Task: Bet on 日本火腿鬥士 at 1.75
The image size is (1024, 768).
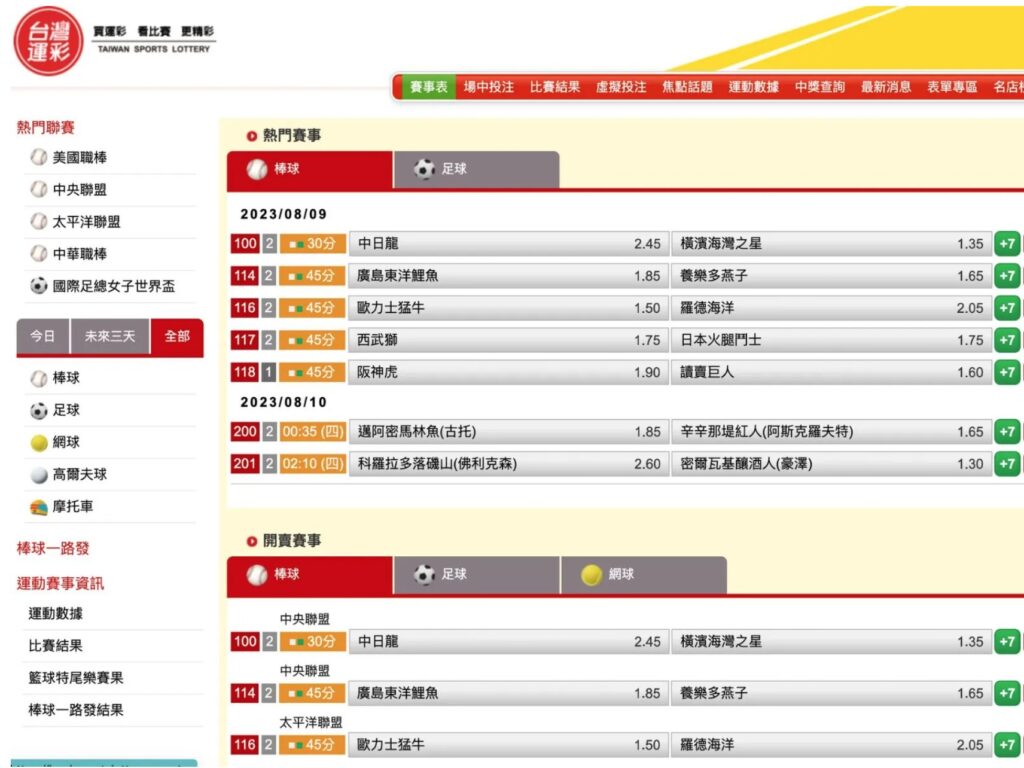Action: 831,340
